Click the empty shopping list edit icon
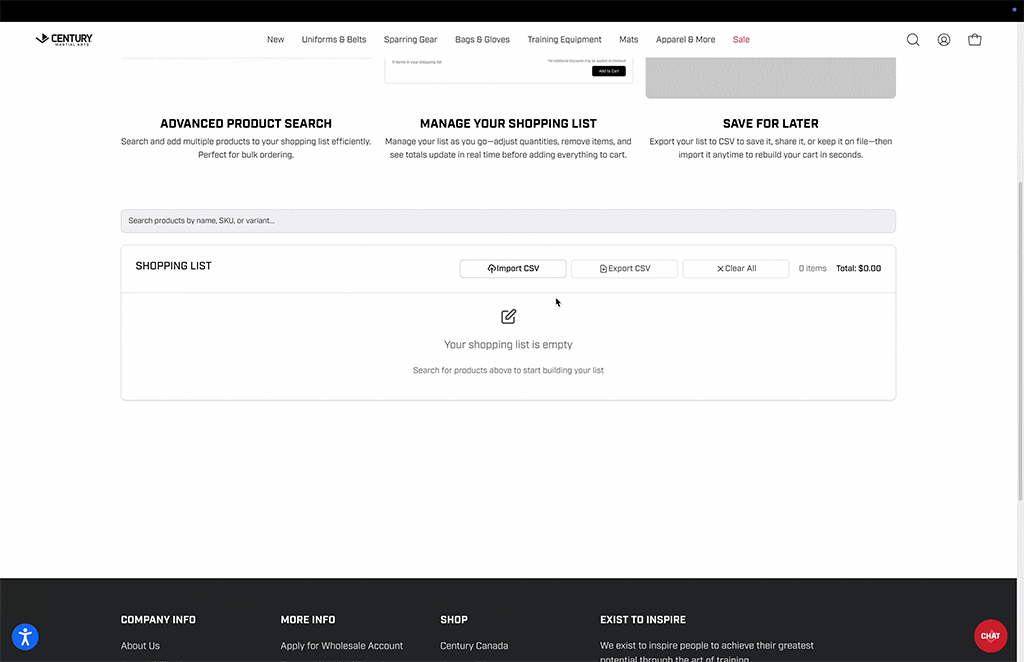The image size is (1024, 662). (508, 317)
